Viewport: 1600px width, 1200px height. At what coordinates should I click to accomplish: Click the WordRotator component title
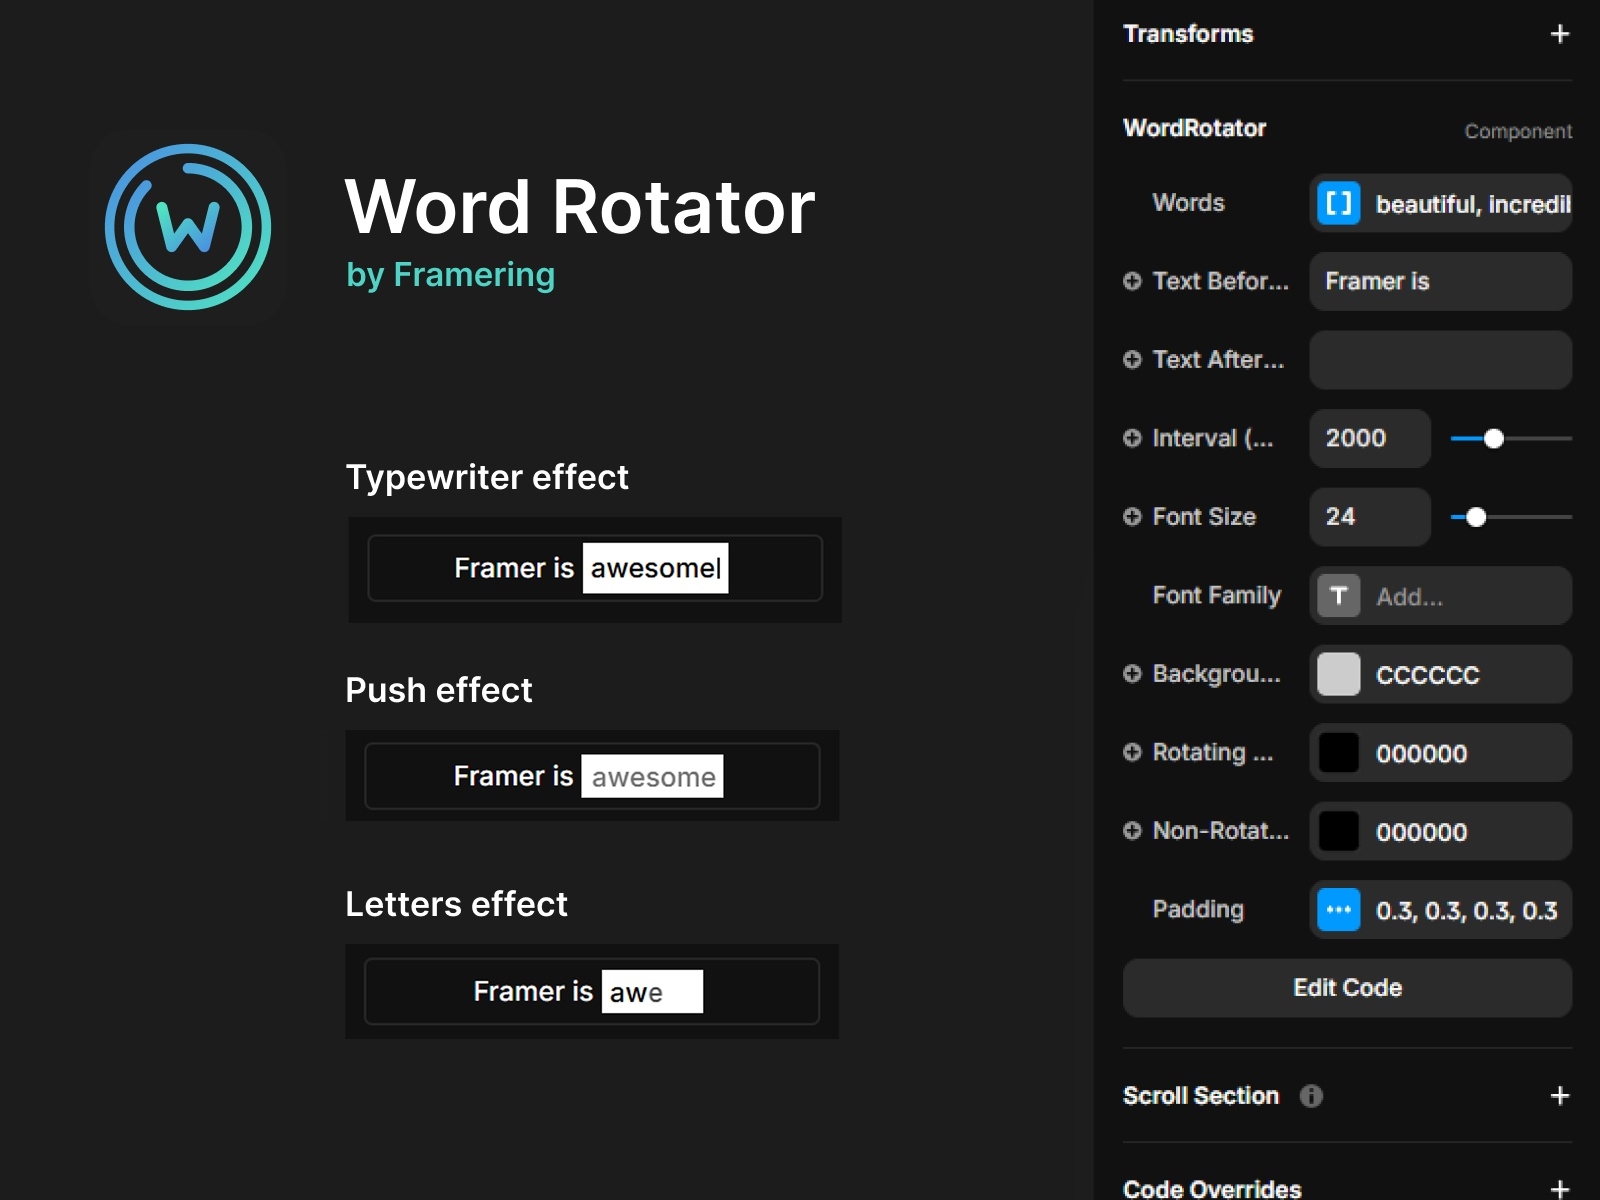(x=1194, y=128)
